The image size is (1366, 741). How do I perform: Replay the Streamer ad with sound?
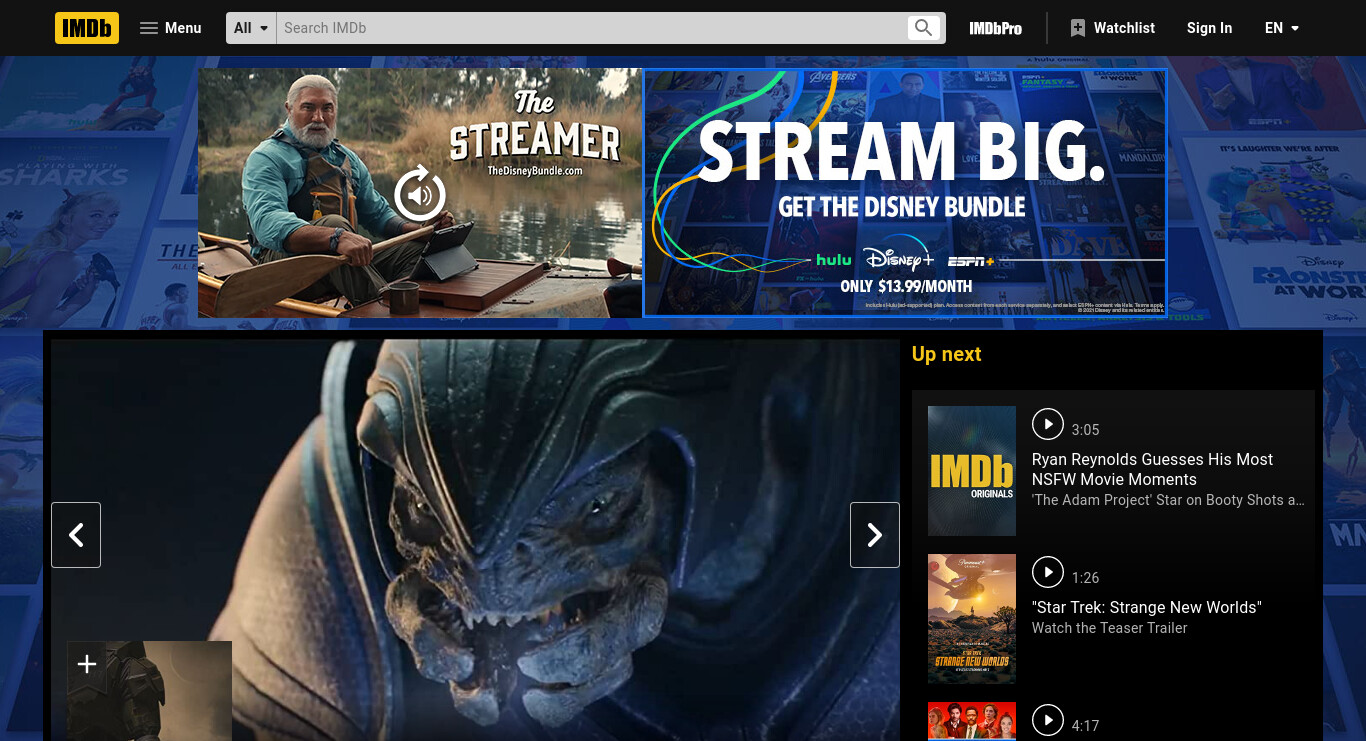click(x=420, y=193)
